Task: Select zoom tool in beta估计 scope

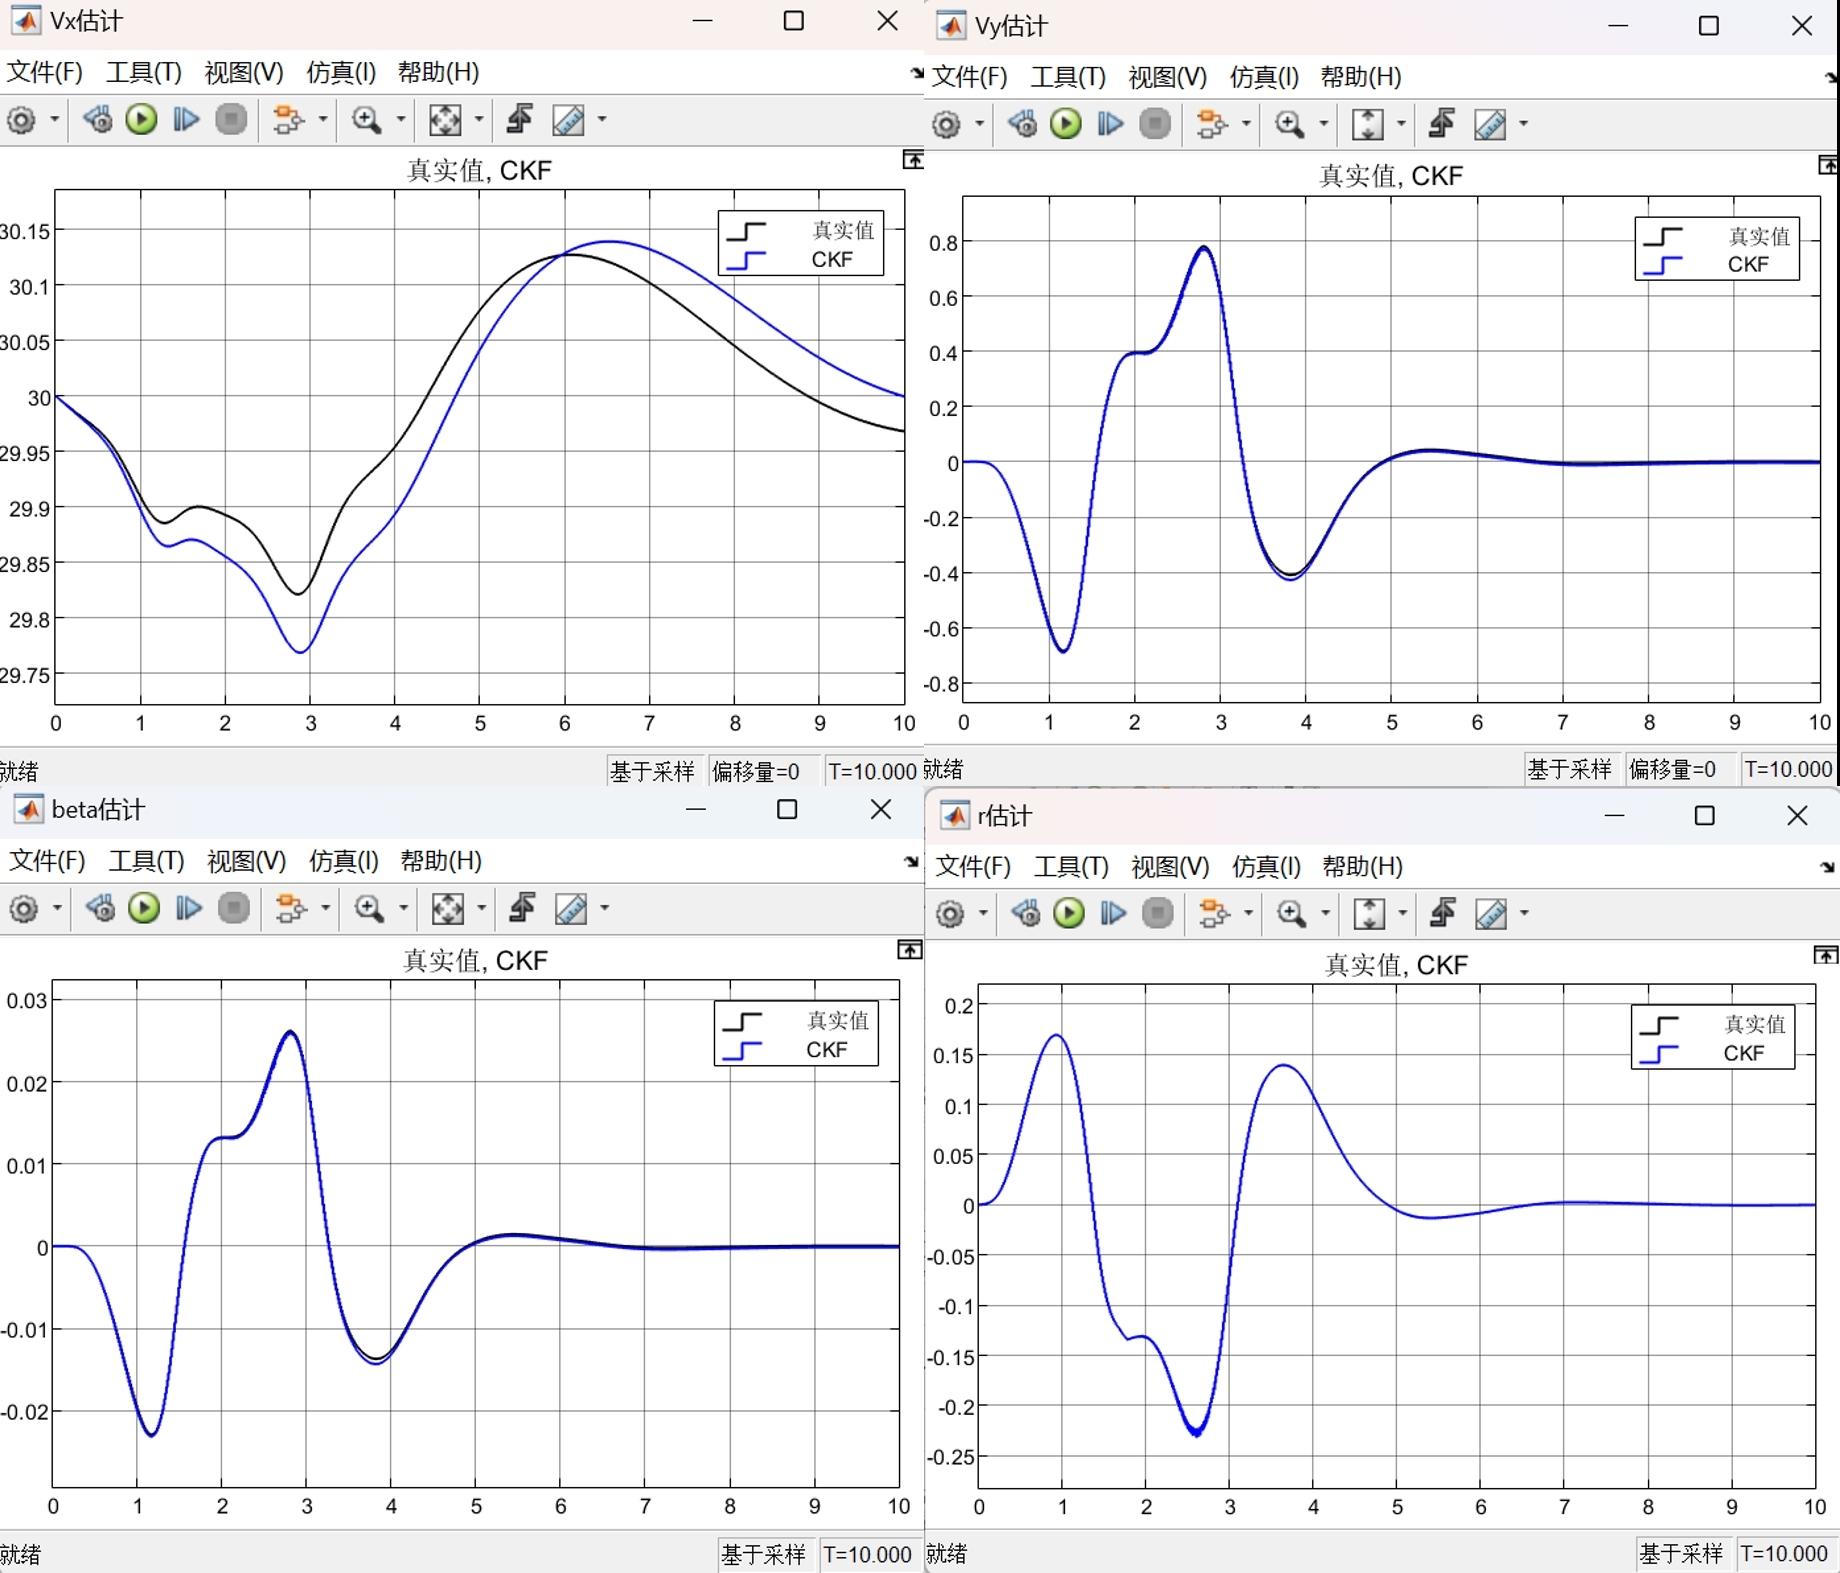Action: click(x=370, y=909)
